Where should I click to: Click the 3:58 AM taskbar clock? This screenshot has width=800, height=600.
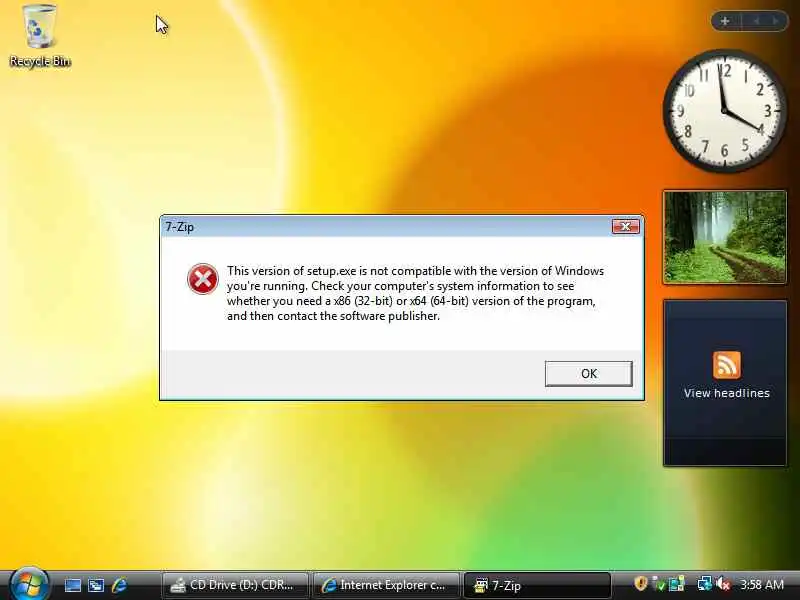tap(762, 584)
